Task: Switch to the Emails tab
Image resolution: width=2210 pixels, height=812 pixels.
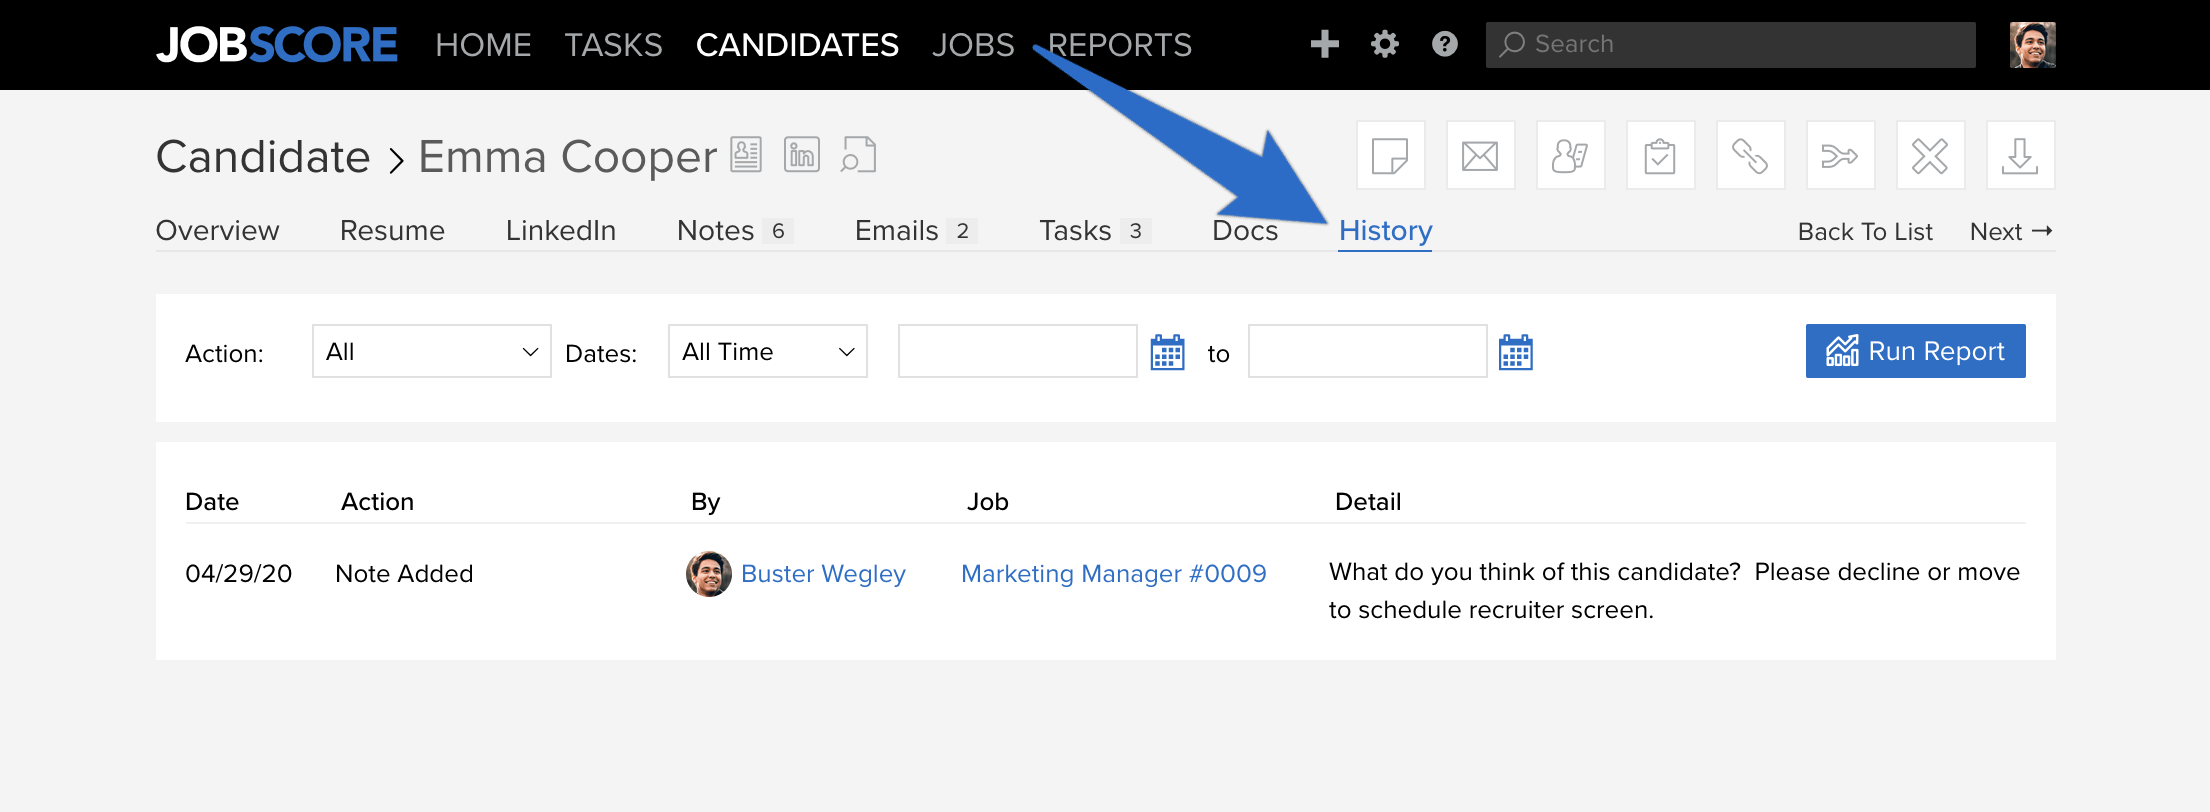Action: [x=916, y=230]
